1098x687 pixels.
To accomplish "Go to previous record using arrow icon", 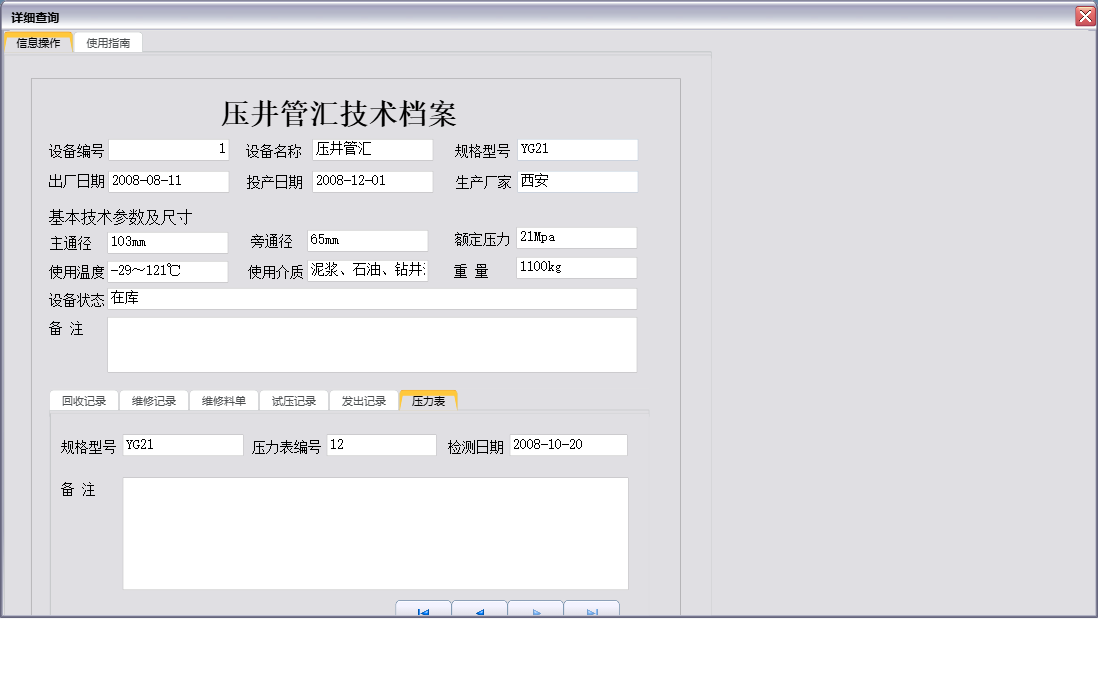I will pos(479,609).
